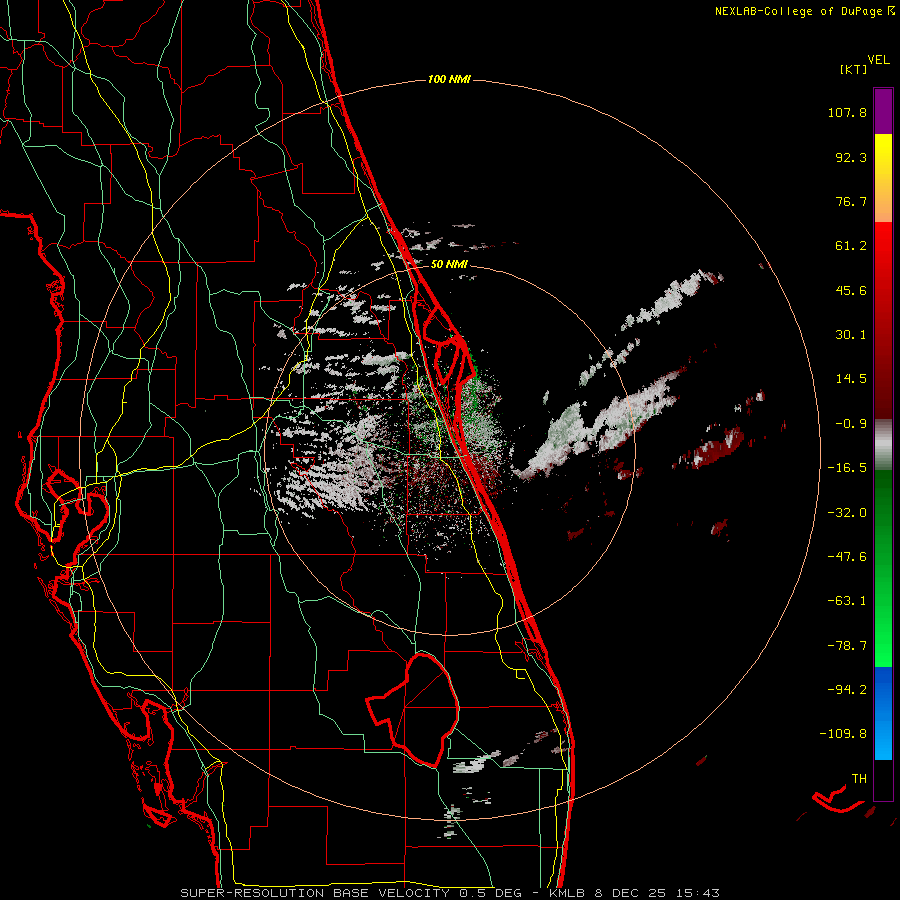Click the TH label on the legend
This screenshot has height=900, width=900.
pos(859,779)
